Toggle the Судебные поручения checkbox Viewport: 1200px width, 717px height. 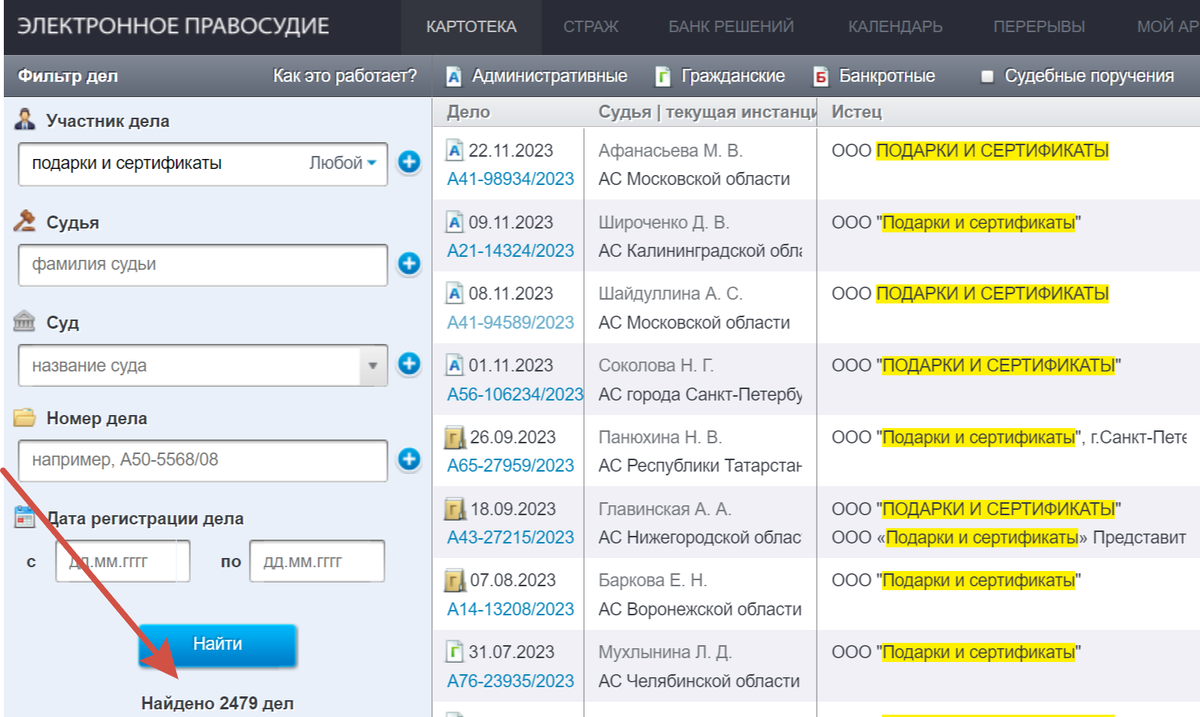987,77
